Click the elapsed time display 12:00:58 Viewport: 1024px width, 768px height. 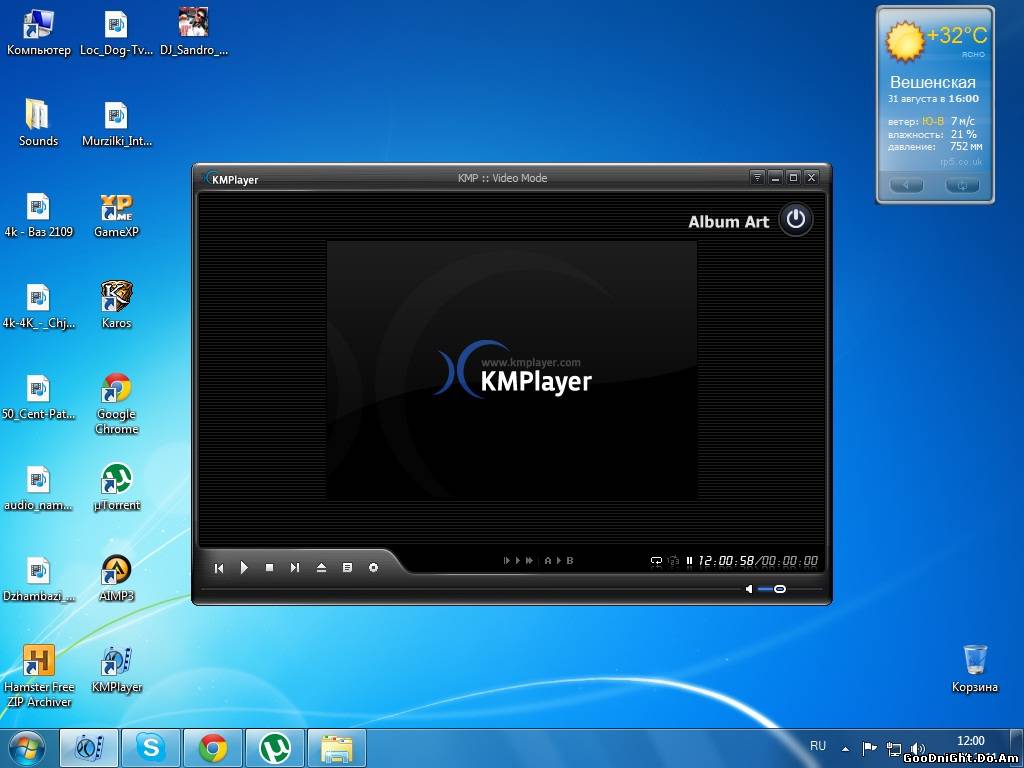click(726, 561)
